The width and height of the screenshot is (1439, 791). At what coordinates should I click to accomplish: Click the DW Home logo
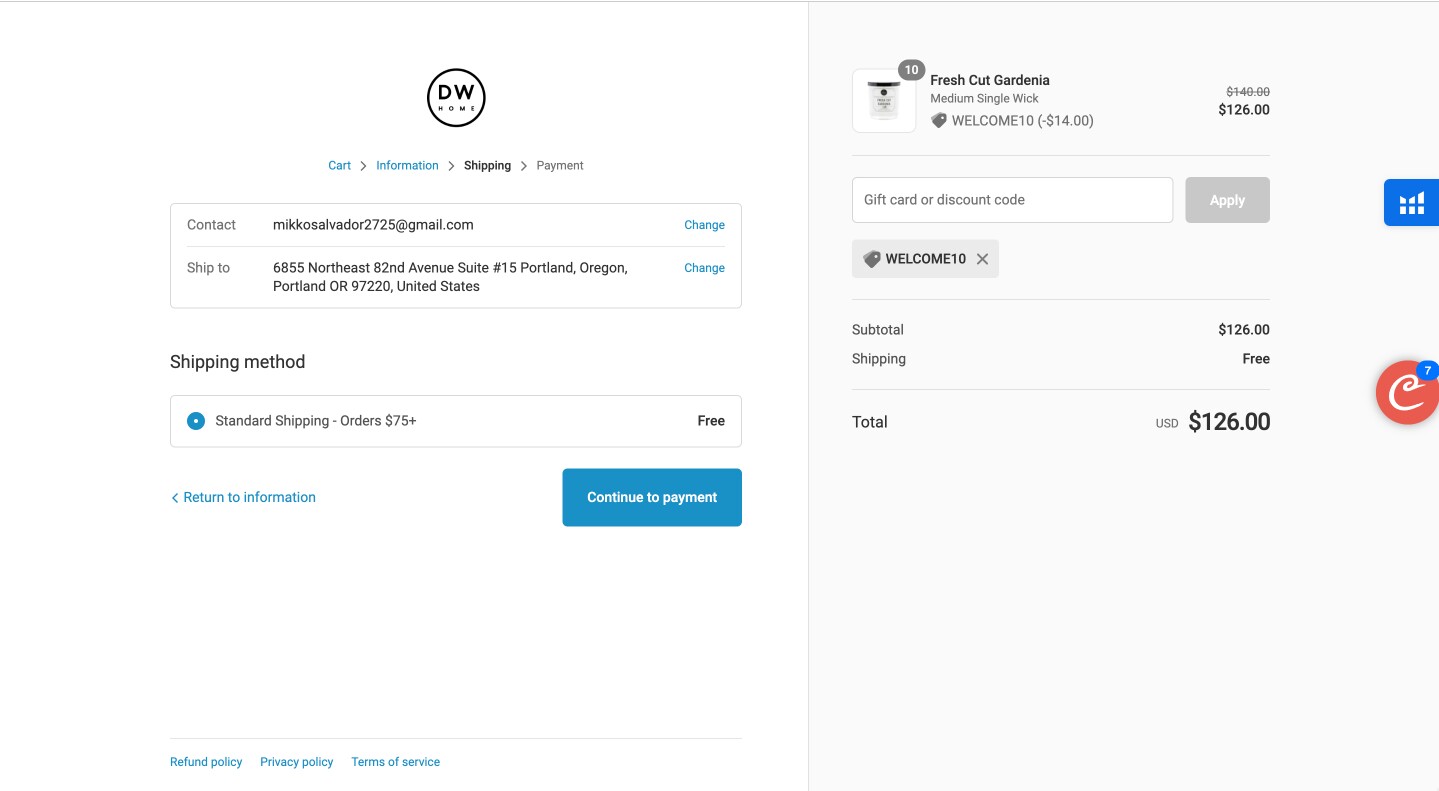[456, 98]
